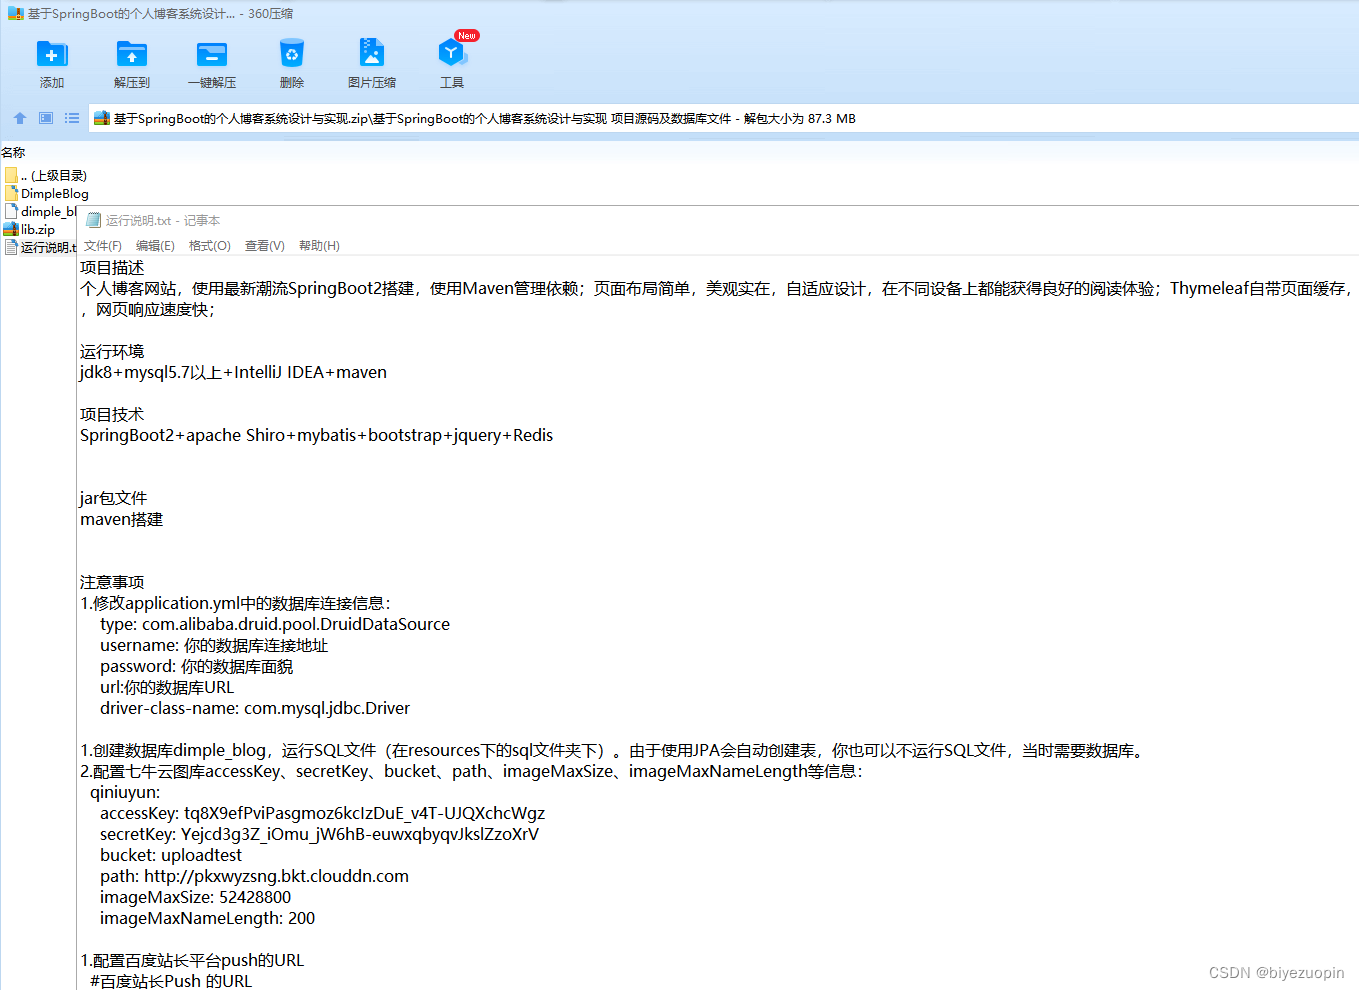
Task: Select the lib.zip archive entry
Action: [30, 229]
